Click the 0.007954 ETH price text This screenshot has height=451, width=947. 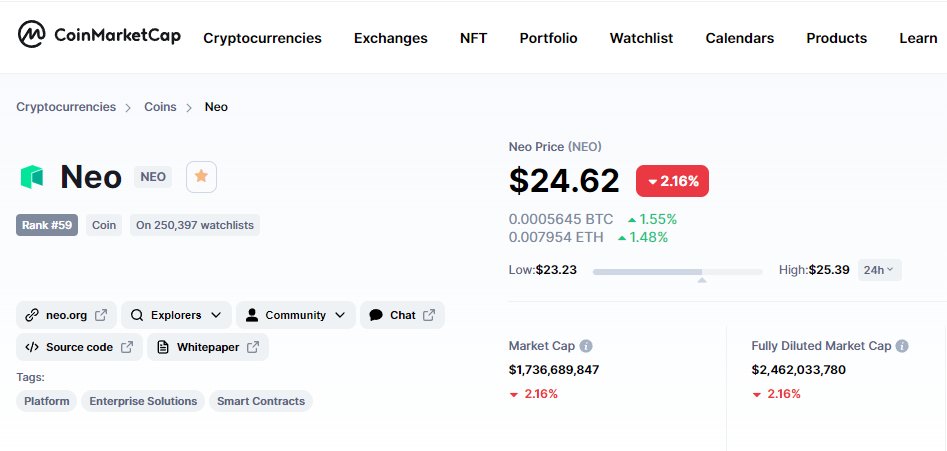point(556,237)
